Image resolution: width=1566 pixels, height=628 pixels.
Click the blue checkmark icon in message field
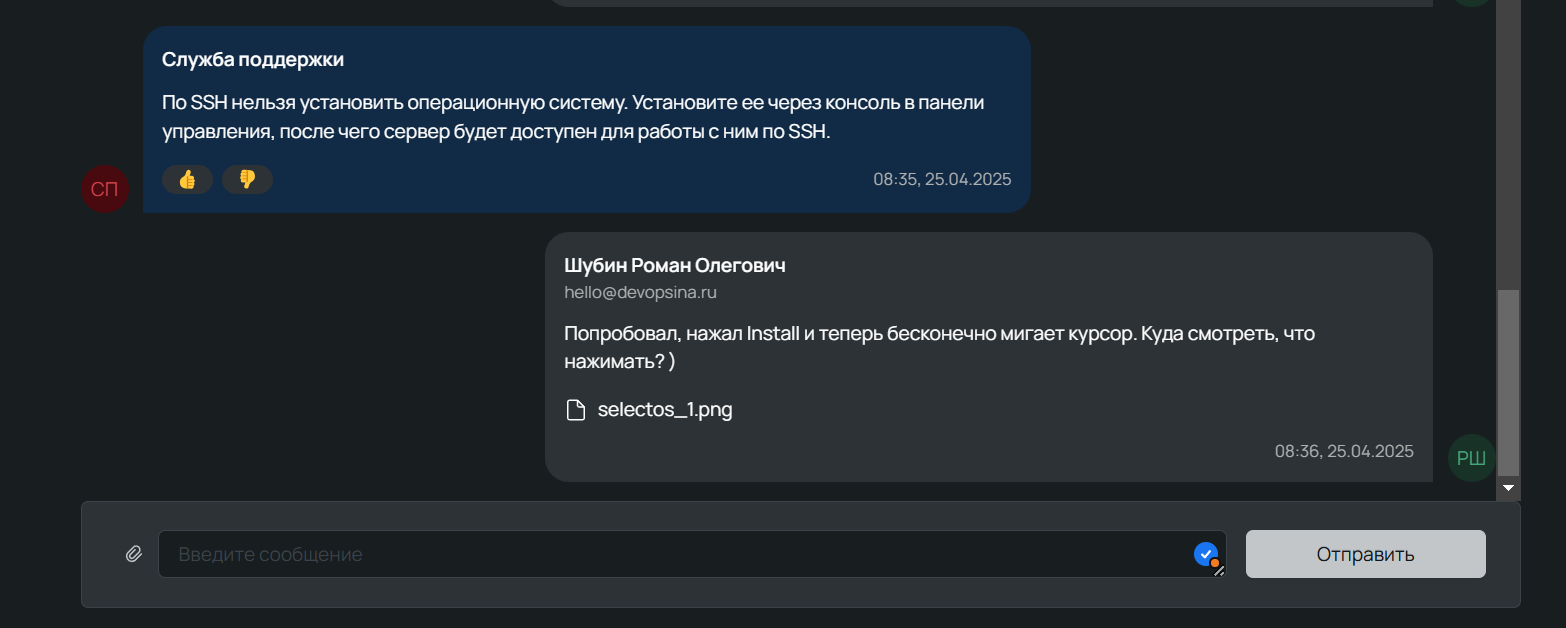pos(1205,553)
